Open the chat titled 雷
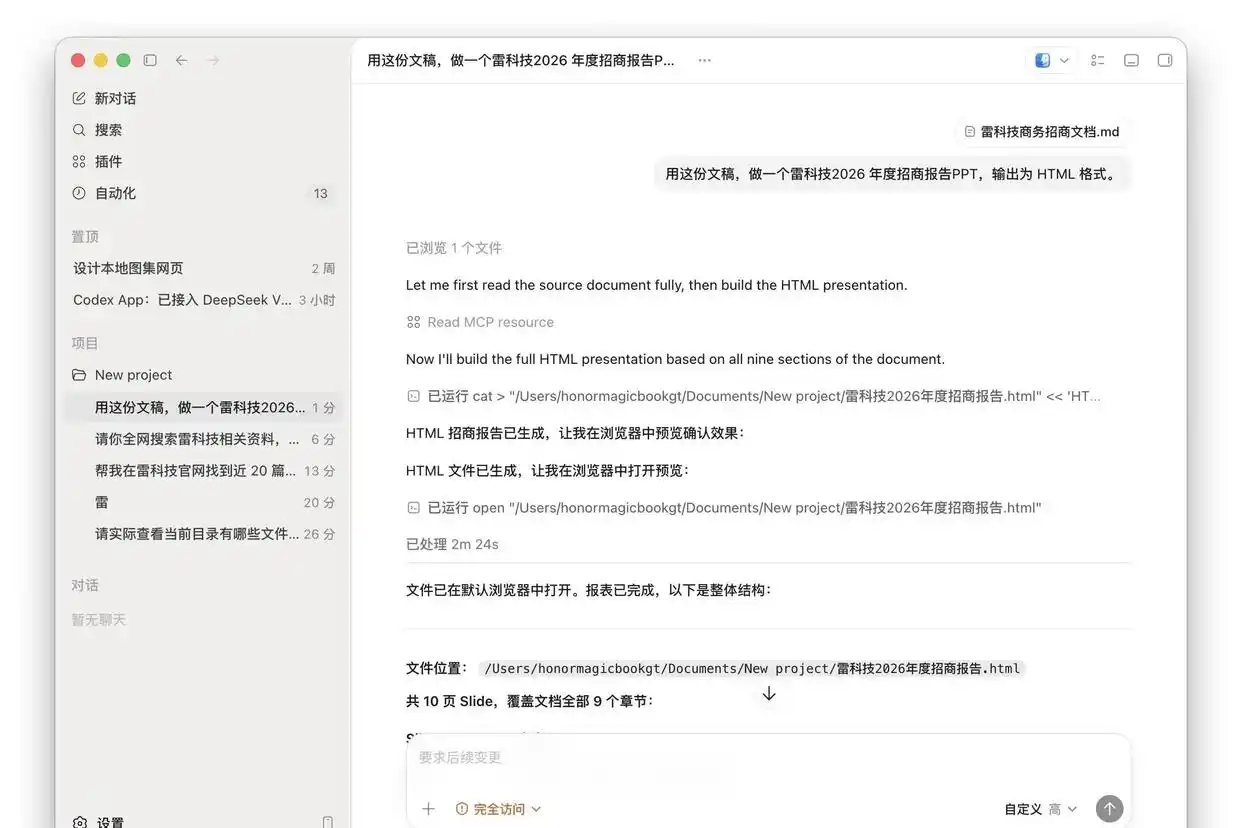This screenshot has width=1242, height=828. [x=203, y=503]
